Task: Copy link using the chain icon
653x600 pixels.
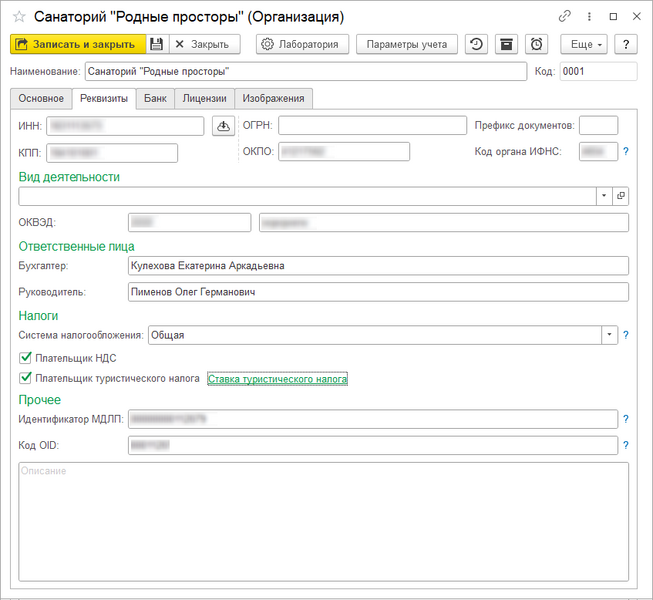Action: [x=565, y=17]
